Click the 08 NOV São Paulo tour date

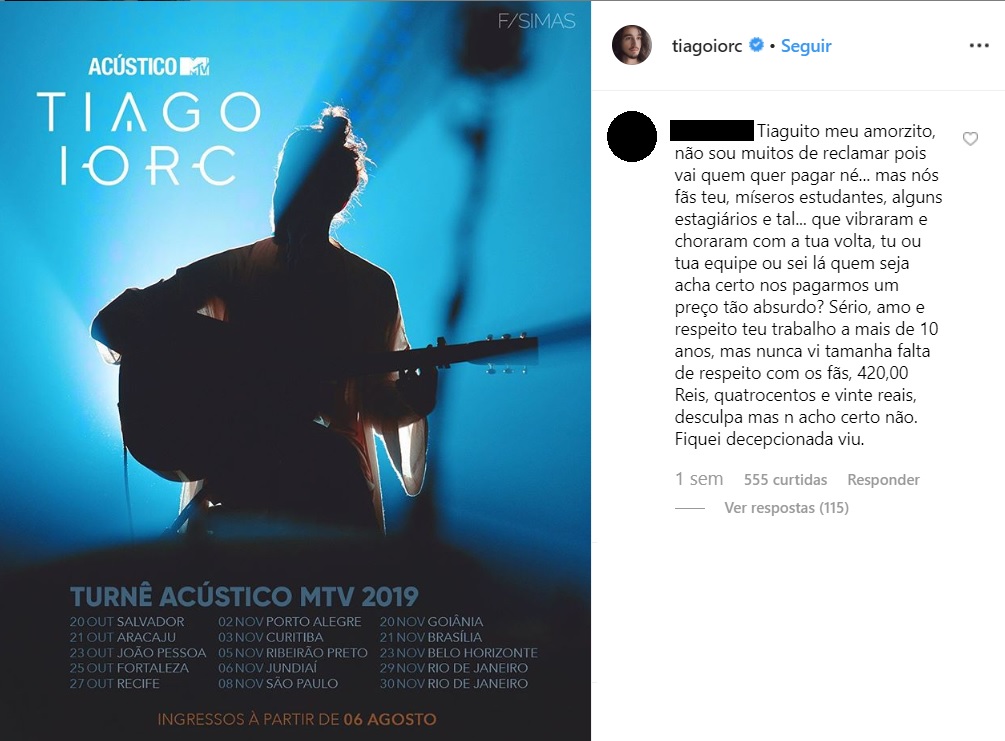tap(278, 683)
